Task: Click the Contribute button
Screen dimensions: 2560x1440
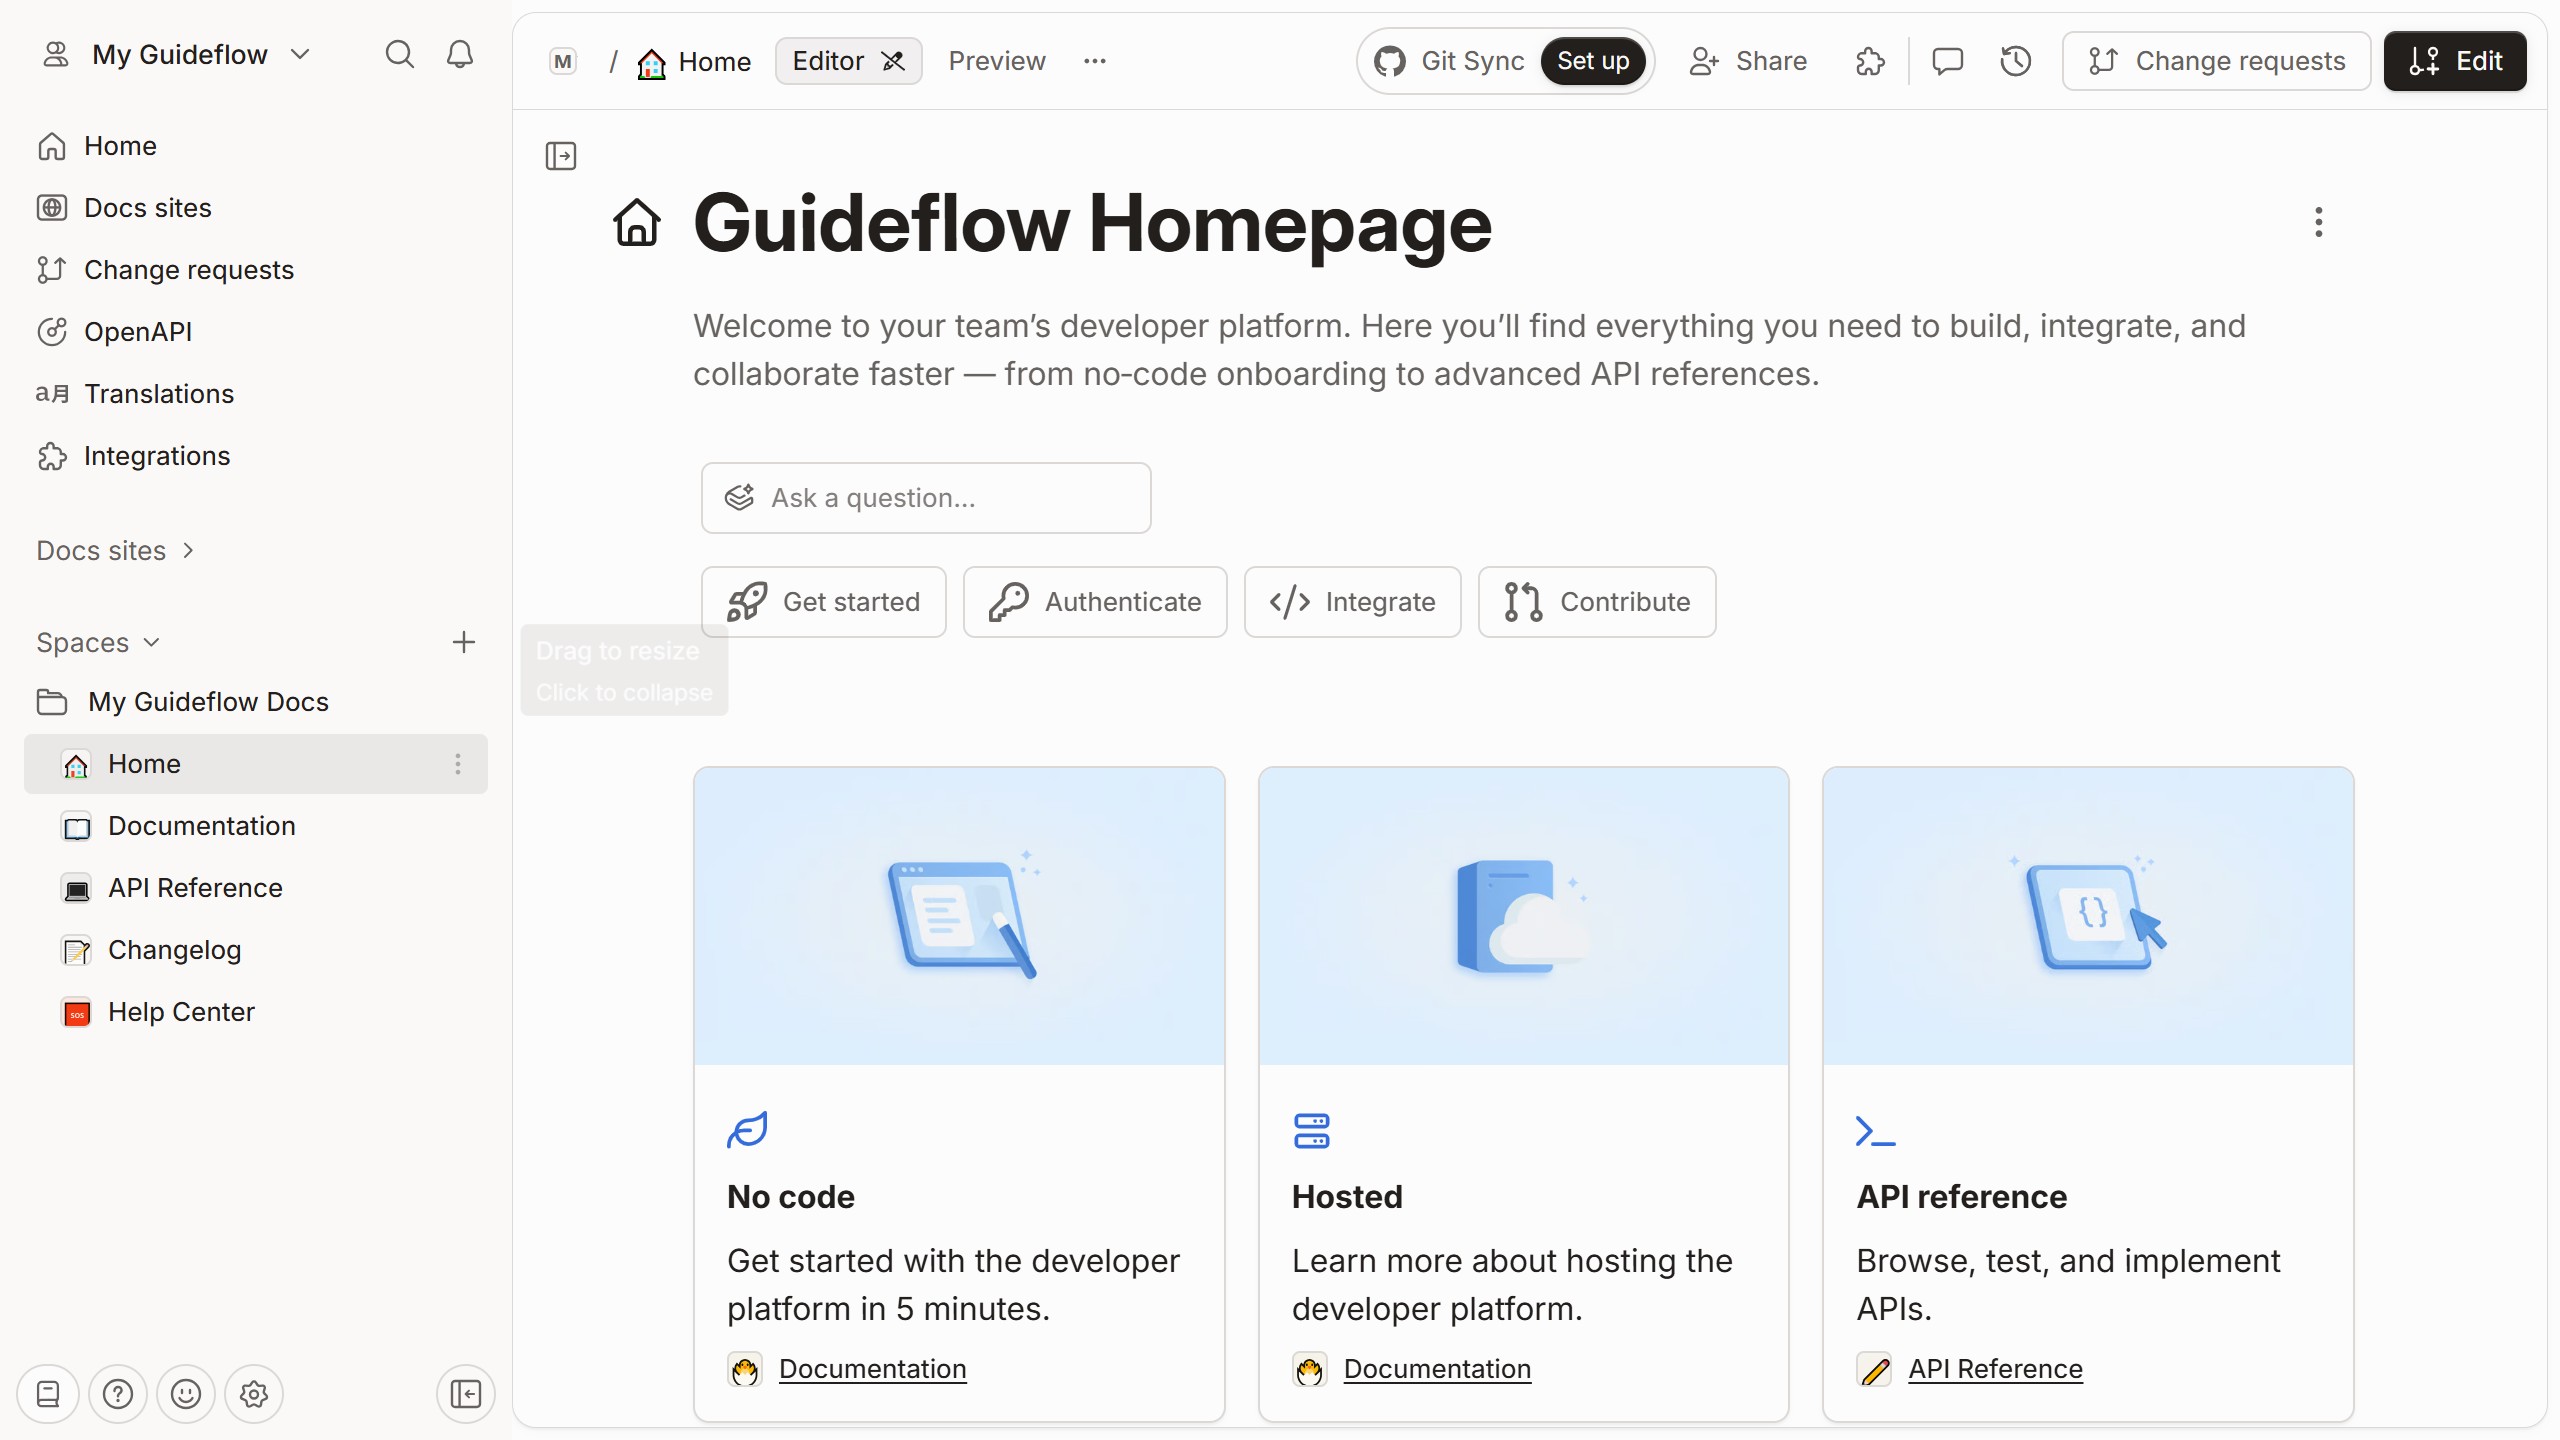Action: point(1597,602)
